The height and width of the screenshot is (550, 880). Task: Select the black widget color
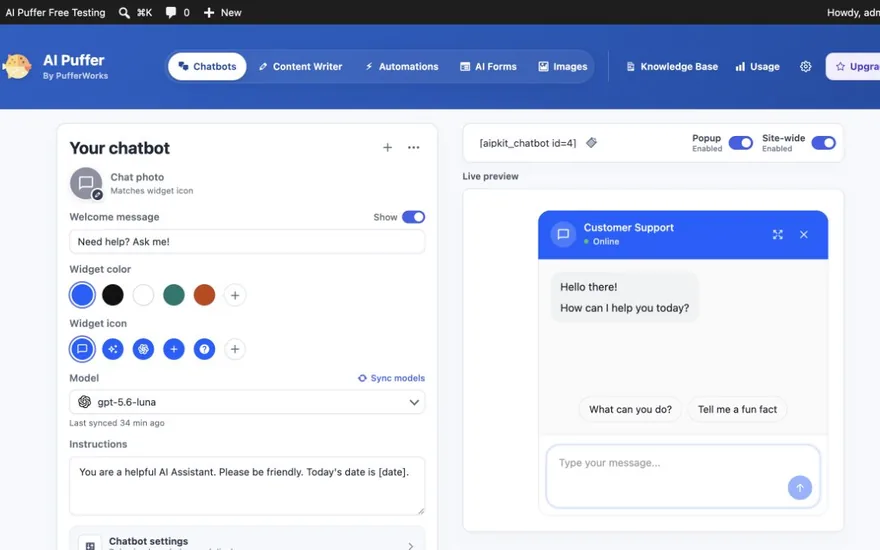point(113,295)
